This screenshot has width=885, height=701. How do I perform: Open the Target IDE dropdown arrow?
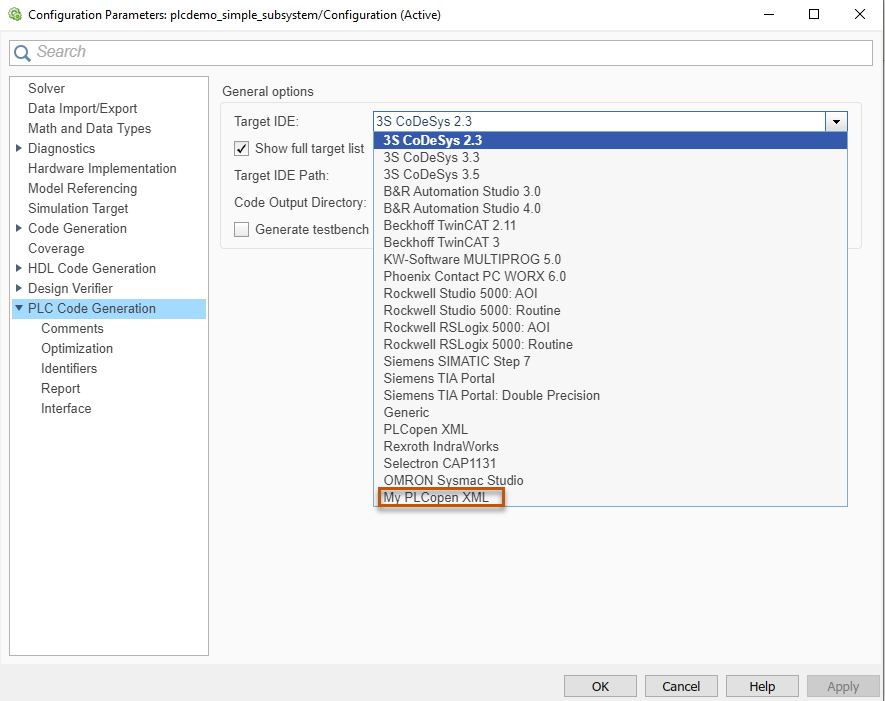pos(836,121)
